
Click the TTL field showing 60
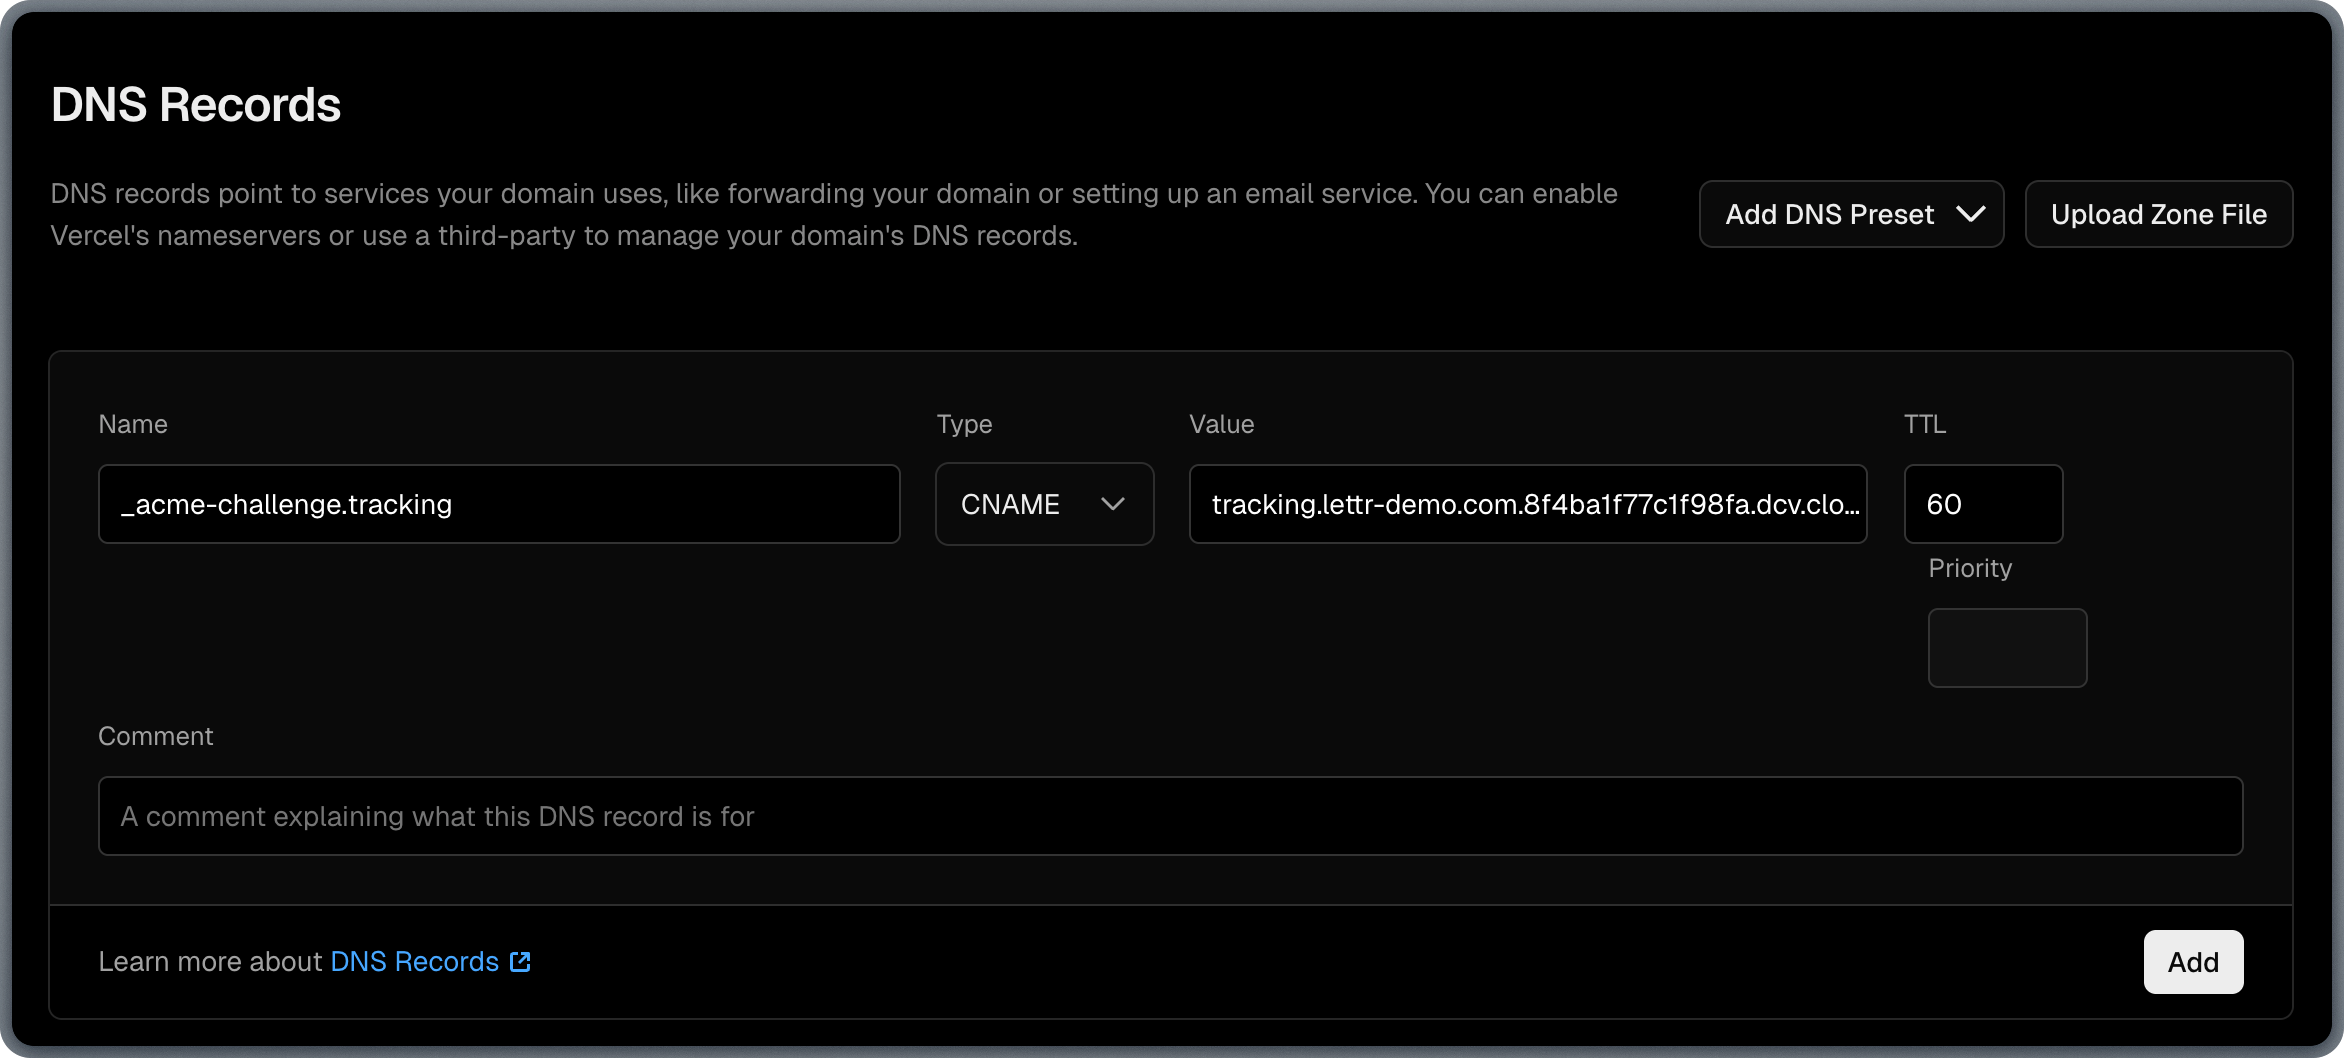1983,504
